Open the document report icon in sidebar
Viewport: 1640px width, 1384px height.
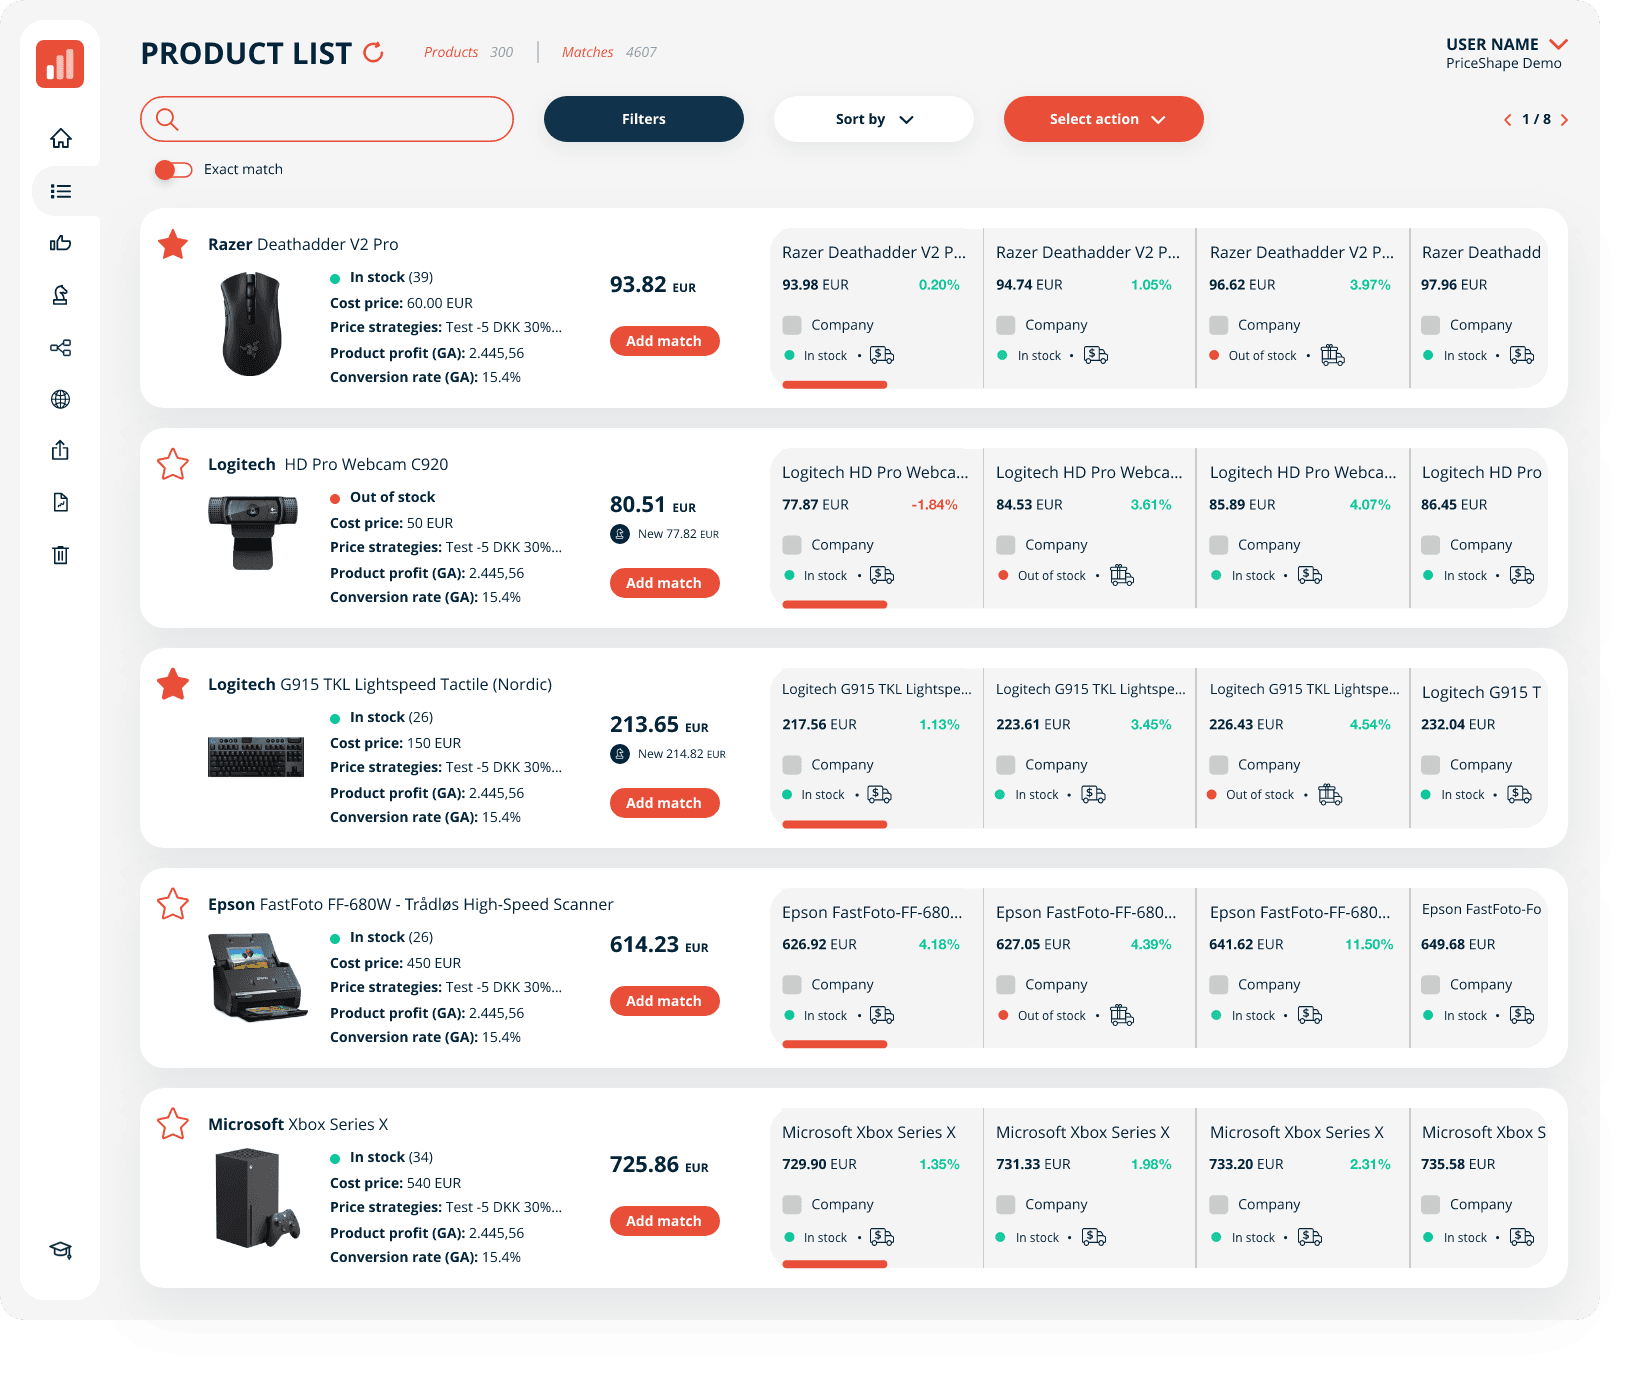tap(61, 502)
